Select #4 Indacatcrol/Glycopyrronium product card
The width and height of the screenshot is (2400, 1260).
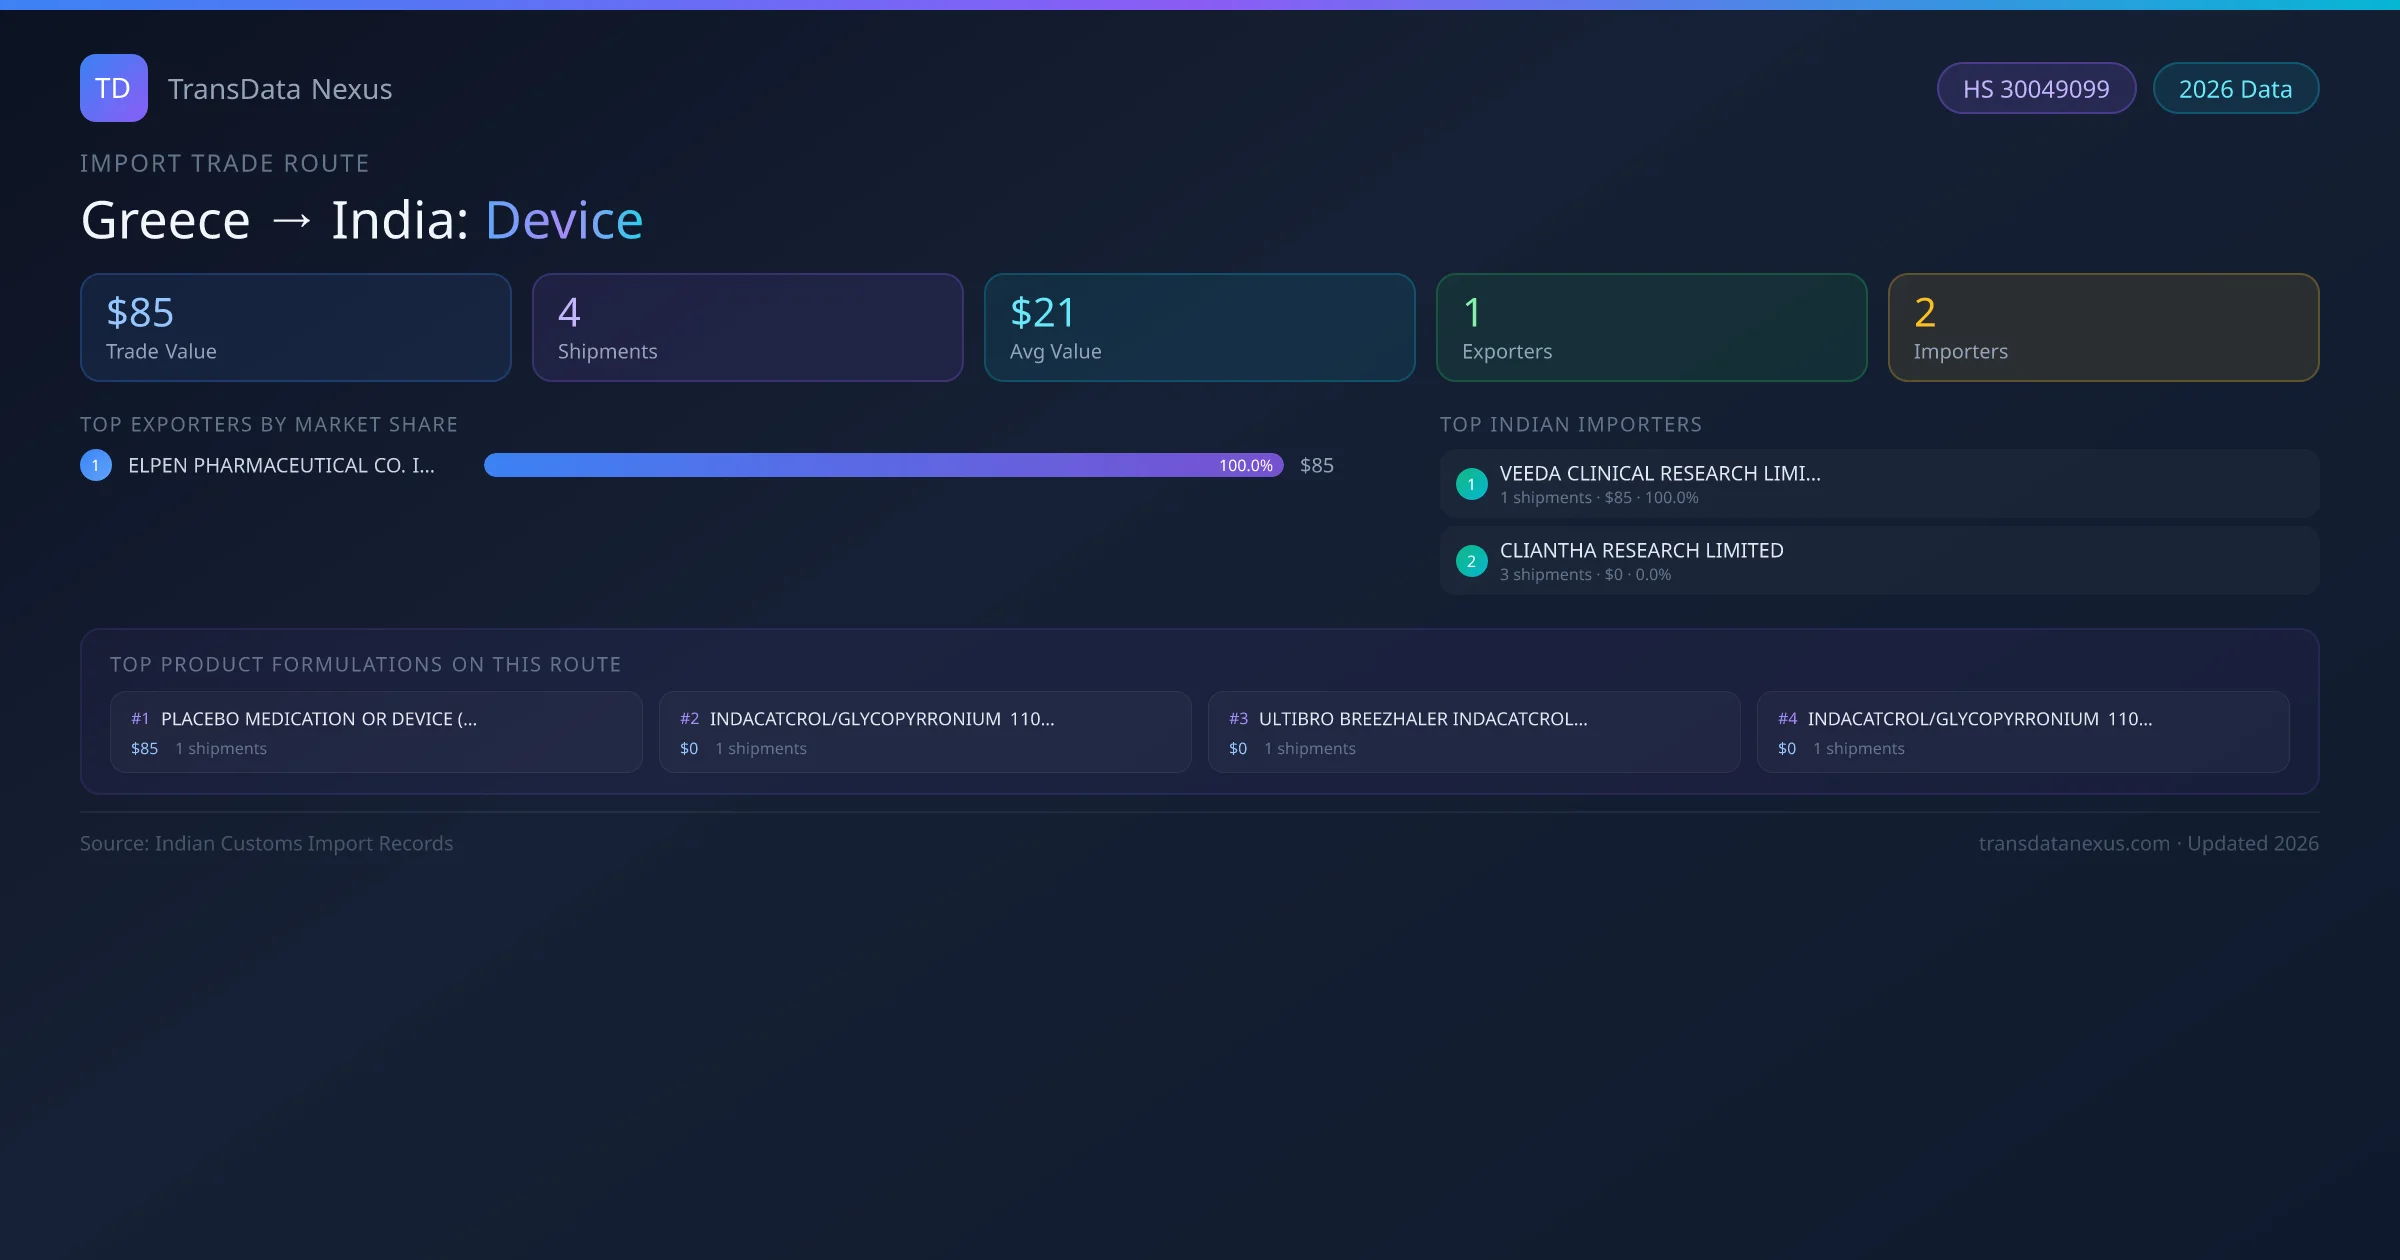click(2023, 732)
